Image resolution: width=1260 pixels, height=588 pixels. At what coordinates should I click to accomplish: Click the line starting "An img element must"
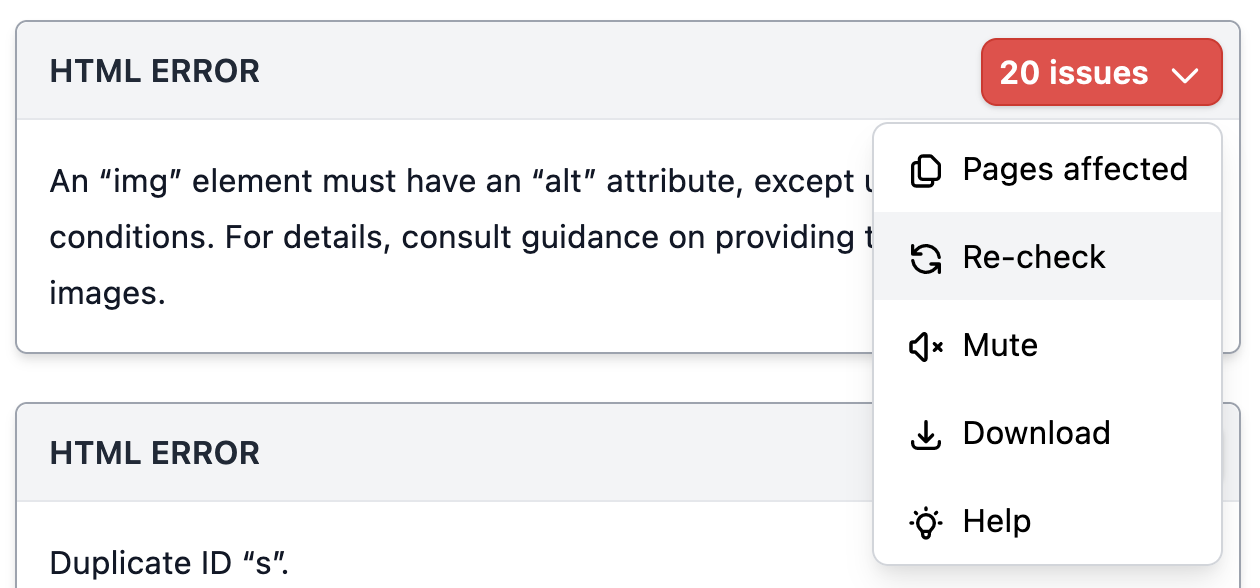[x=460, y=182]
